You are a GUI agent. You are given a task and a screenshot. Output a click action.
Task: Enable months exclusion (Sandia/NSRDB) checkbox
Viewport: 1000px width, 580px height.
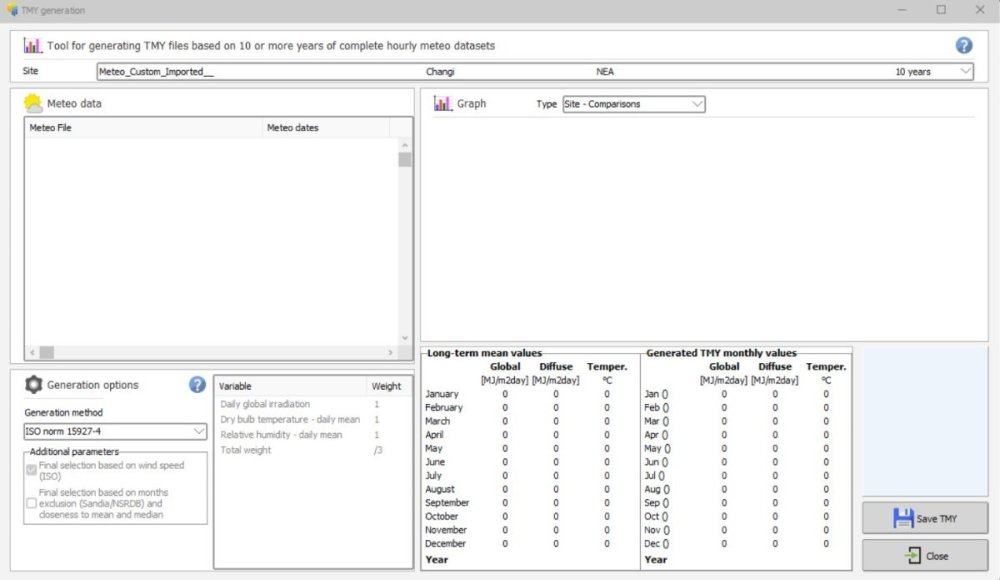tap(31, 503)
